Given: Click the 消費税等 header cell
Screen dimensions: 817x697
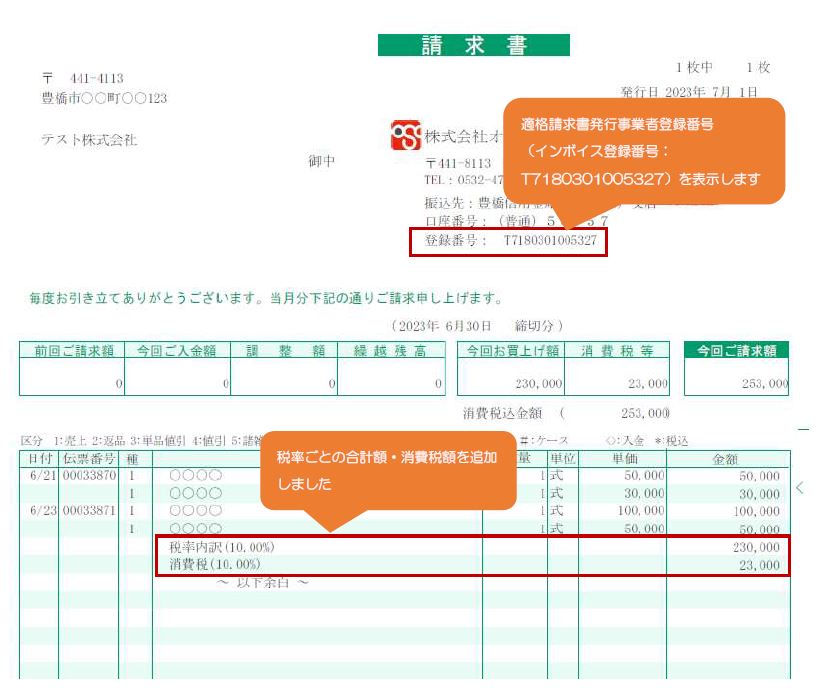Looking at the screenshot, I should 620,351.
